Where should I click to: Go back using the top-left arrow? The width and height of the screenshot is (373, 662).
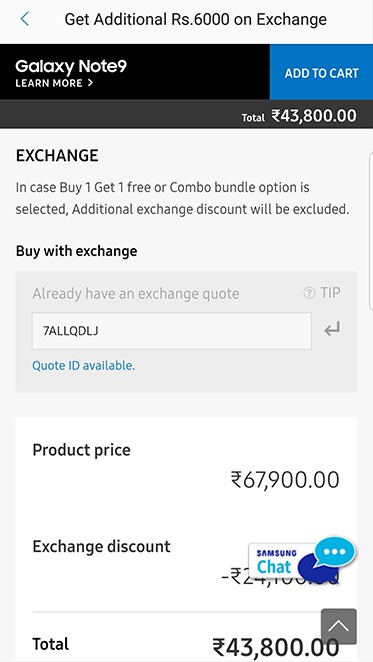coord(25,19)
